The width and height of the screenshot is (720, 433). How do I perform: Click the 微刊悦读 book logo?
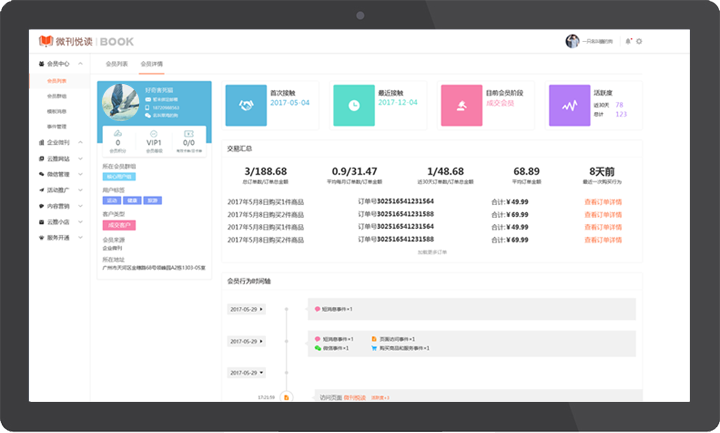point(45,41)
